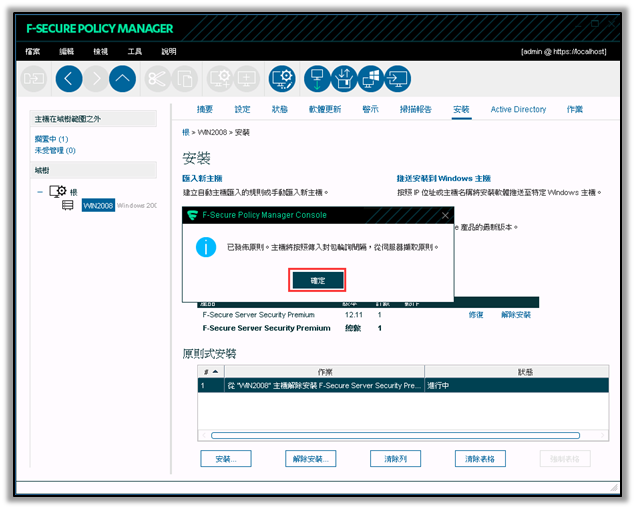Click the status column header in table
Image resolution: width=635 pixels, height=509 pixels.
point(517,372)
